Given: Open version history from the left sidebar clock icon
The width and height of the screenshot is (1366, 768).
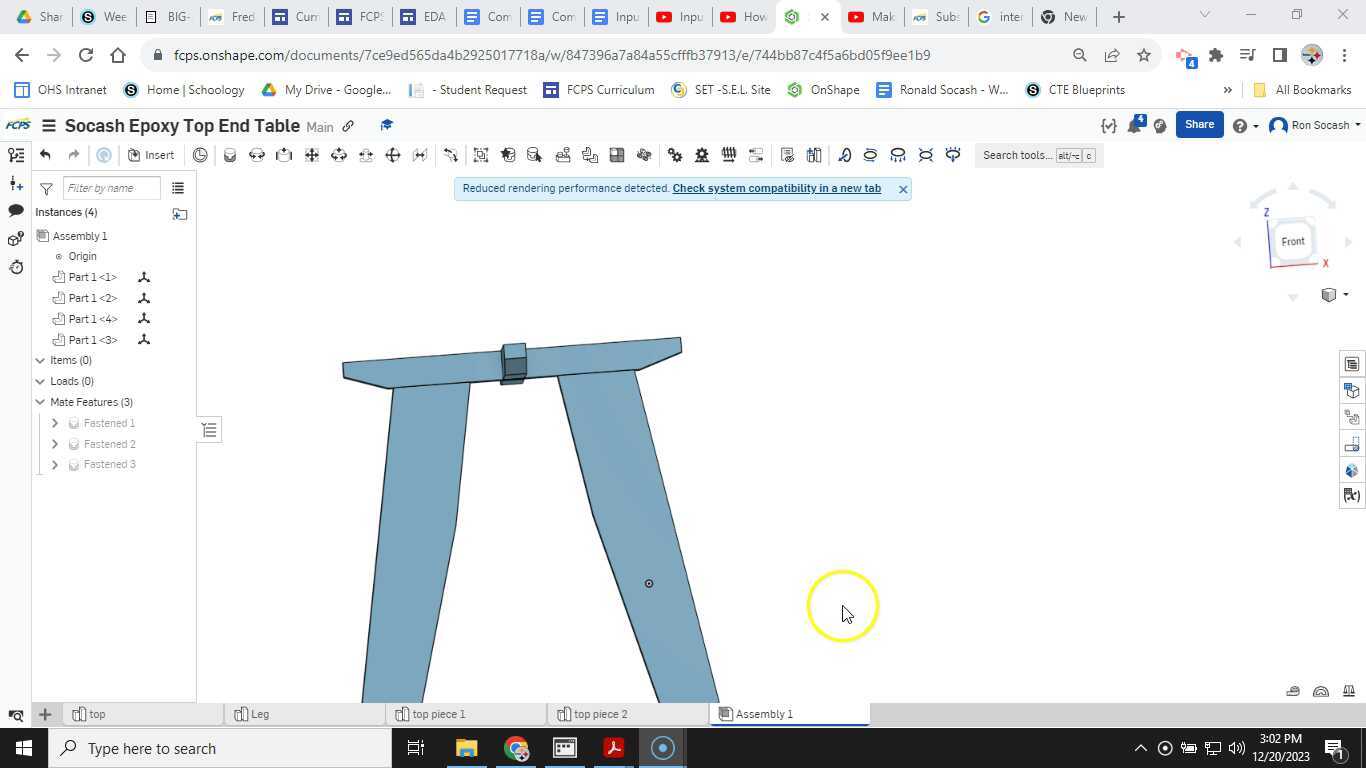Looking at the screenshot, I should pyautogui.click(x=15, y=267).
